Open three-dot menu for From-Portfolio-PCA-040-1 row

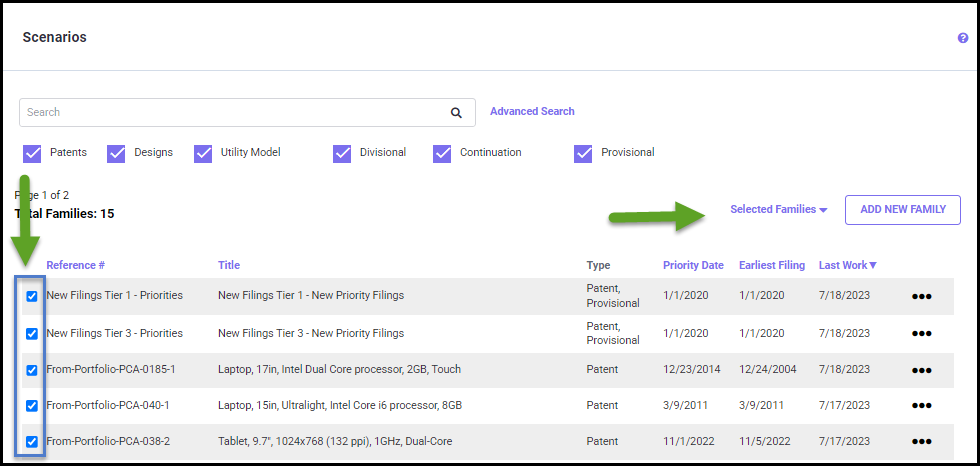click(x=921, y=406)
